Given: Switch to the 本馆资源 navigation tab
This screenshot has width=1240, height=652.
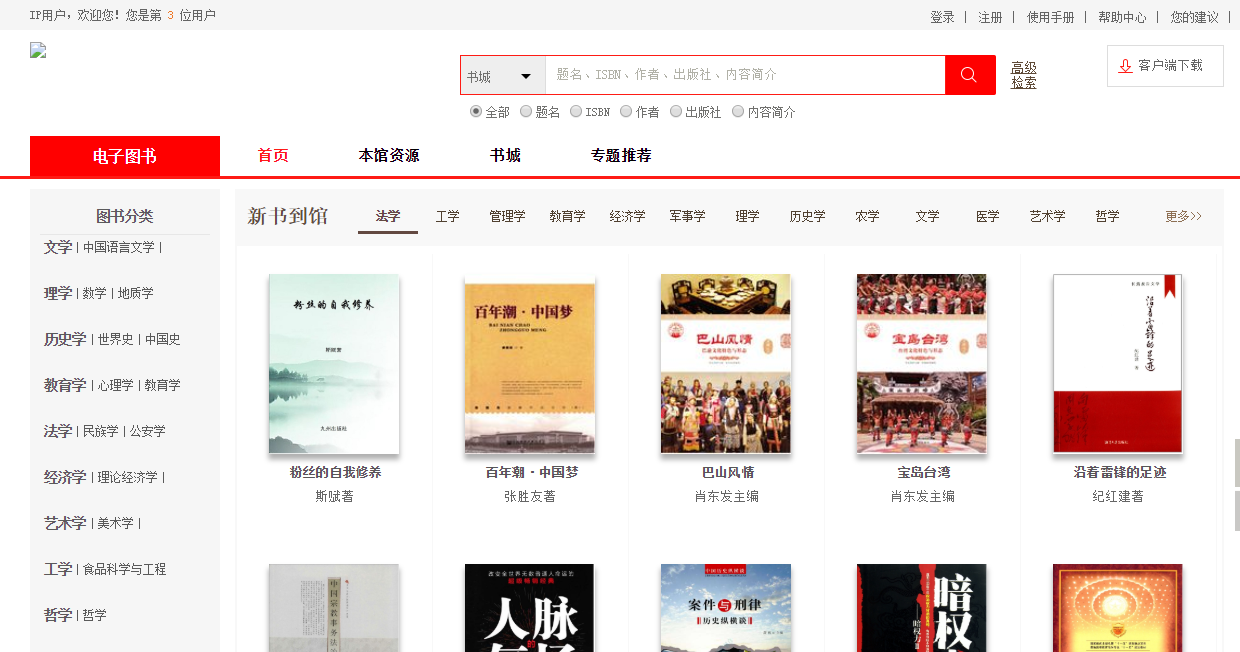Looking at the screenshot, I should click(x=389, y=156).
